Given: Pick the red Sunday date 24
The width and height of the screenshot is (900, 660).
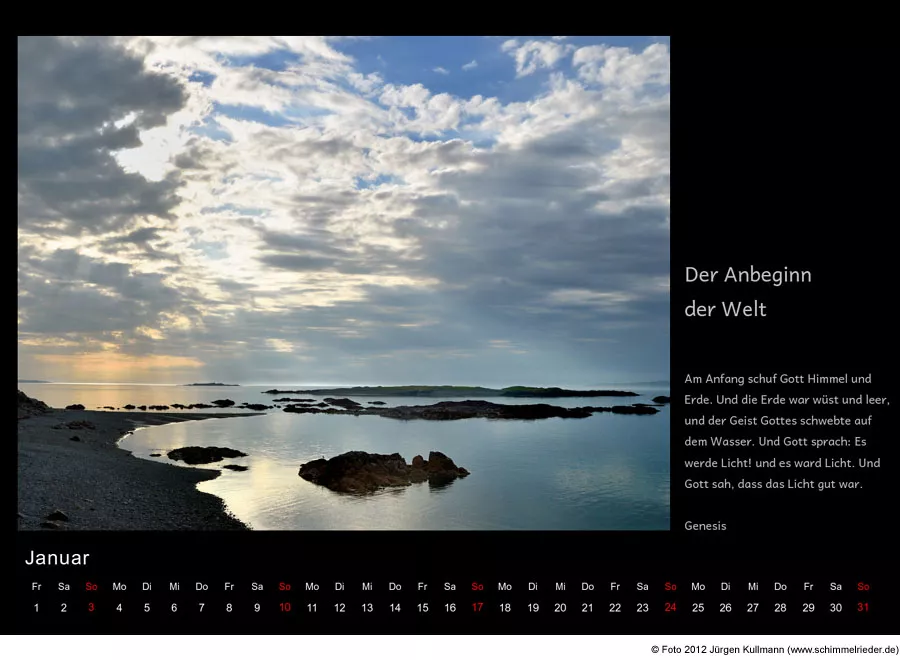Looking at the screenshot, I should 670,607.
